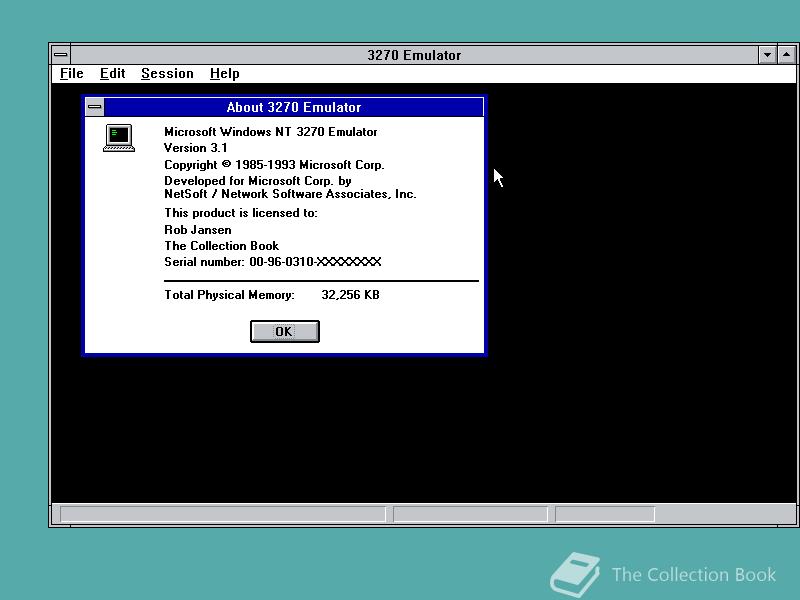Viewport: 800px width, 600px height.
Task: Open the Session menu
Action: coord(167,73)
